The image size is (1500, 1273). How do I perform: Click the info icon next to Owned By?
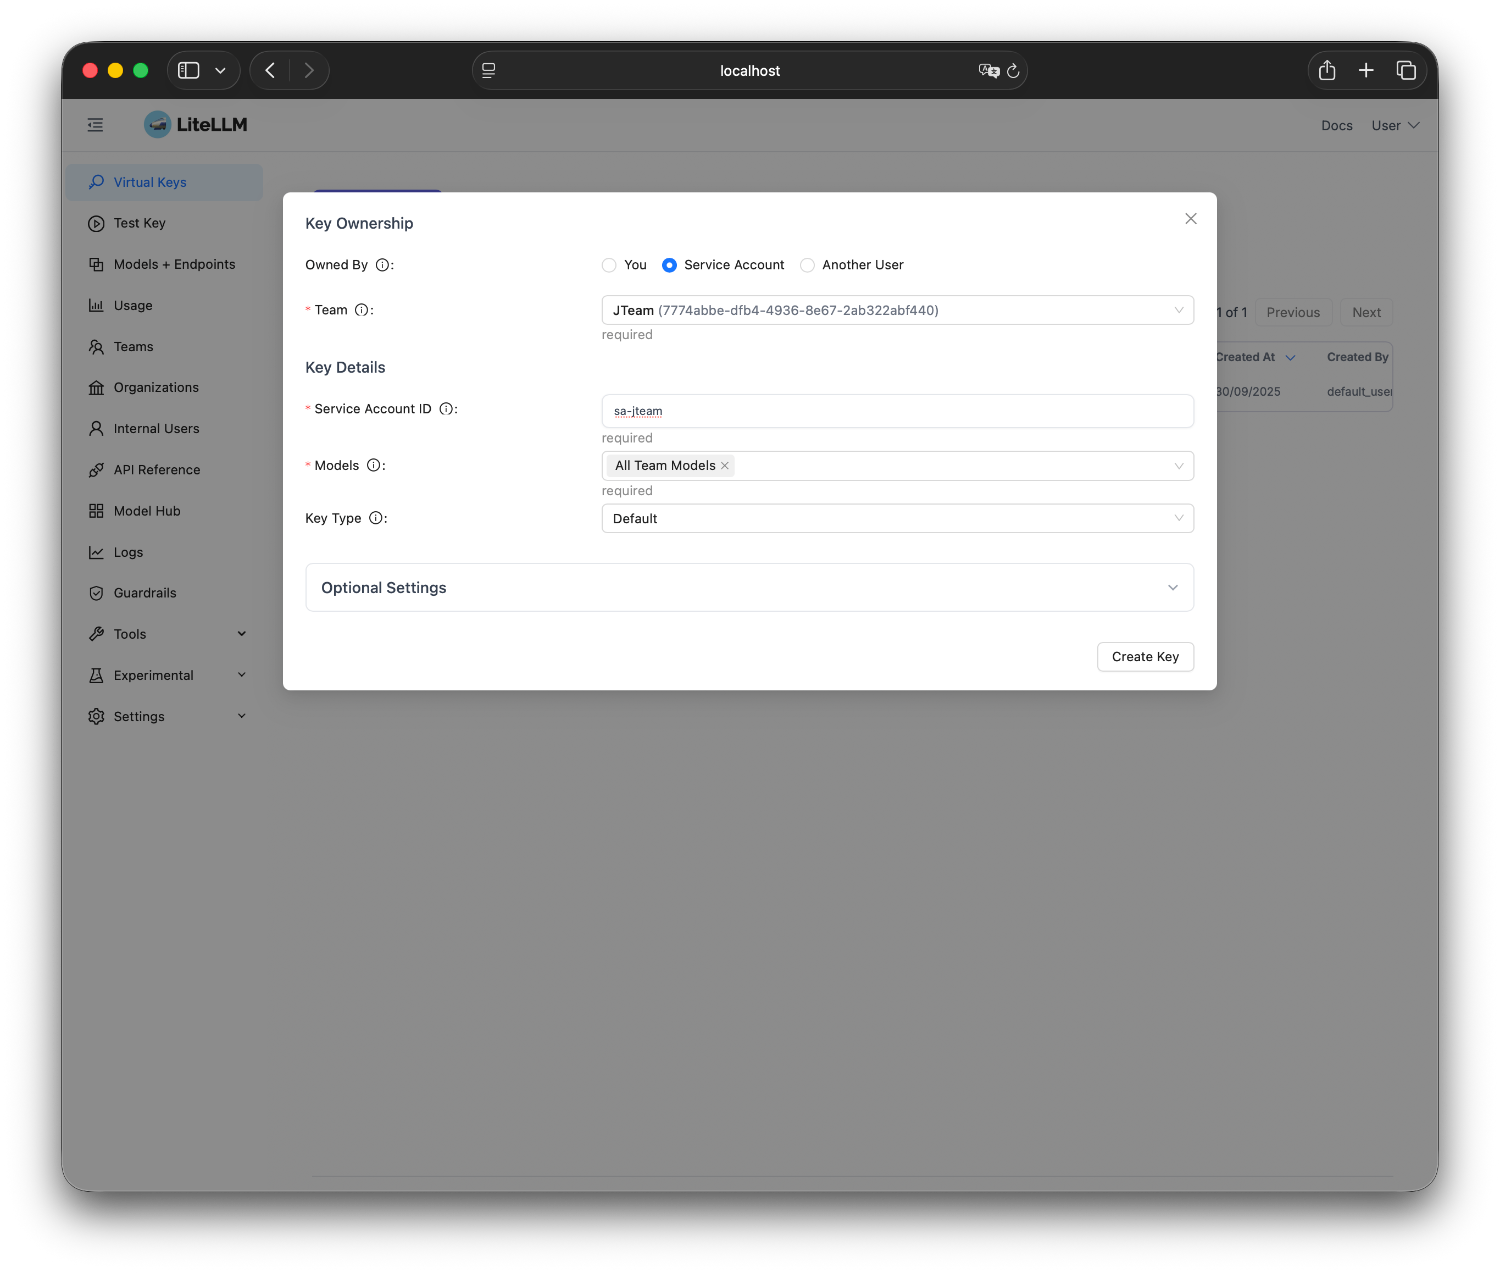click(382, 265)
